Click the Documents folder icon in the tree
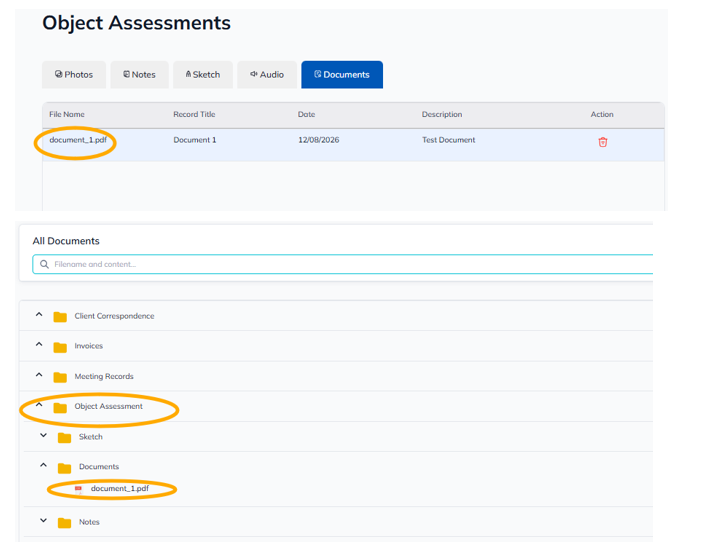 64,468
